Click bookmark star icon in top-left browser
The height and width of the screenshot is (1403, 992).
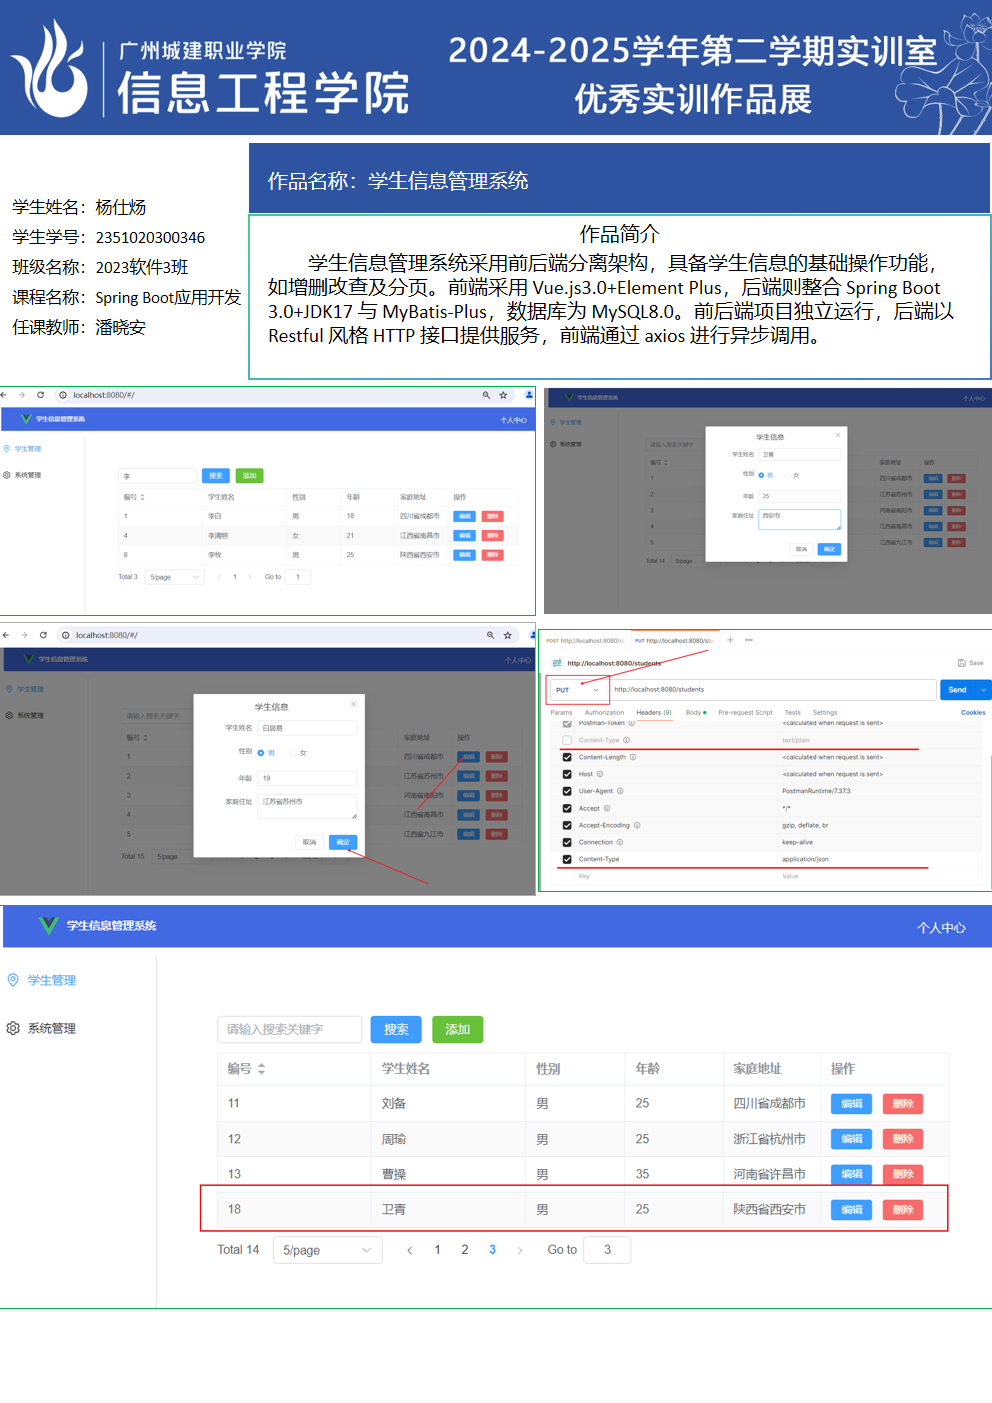[x=503, y=395]
